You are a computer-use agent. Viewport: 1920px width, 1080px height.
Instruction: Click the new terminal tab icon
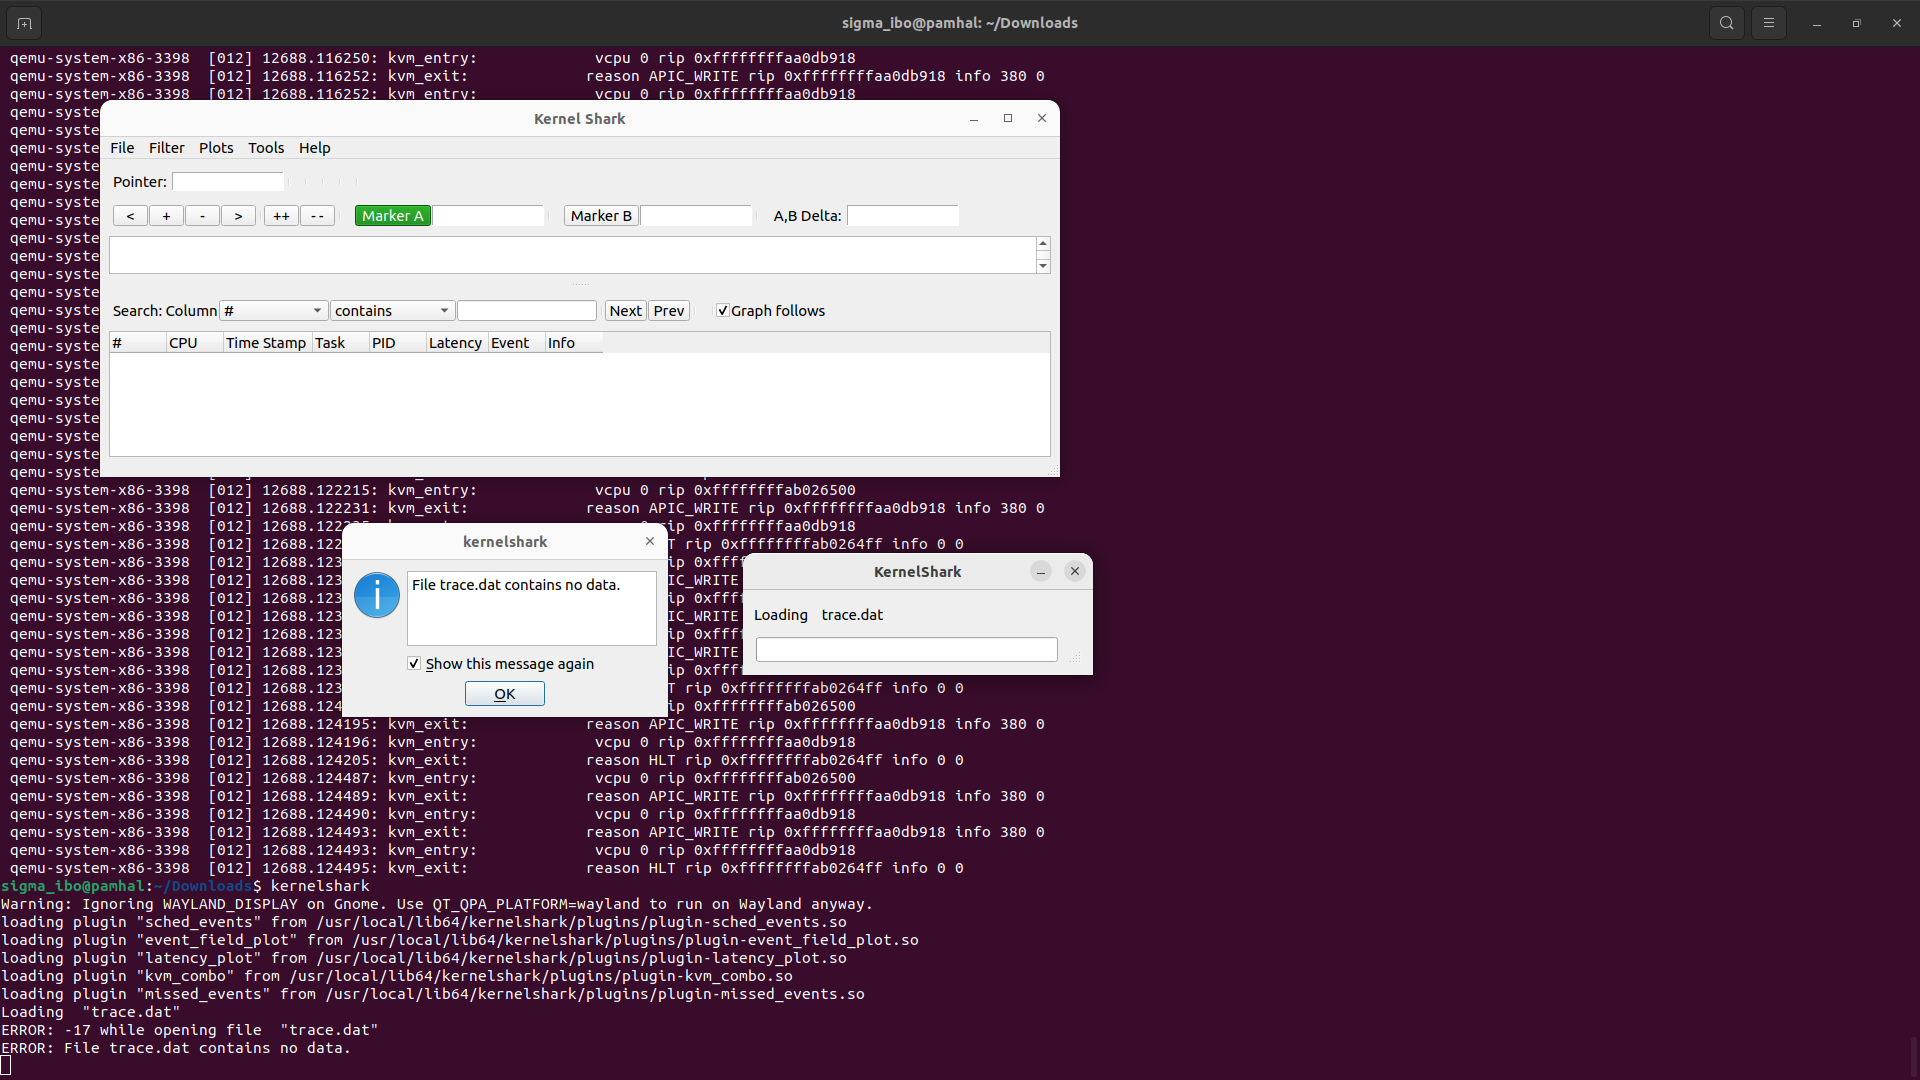point(24,23)
